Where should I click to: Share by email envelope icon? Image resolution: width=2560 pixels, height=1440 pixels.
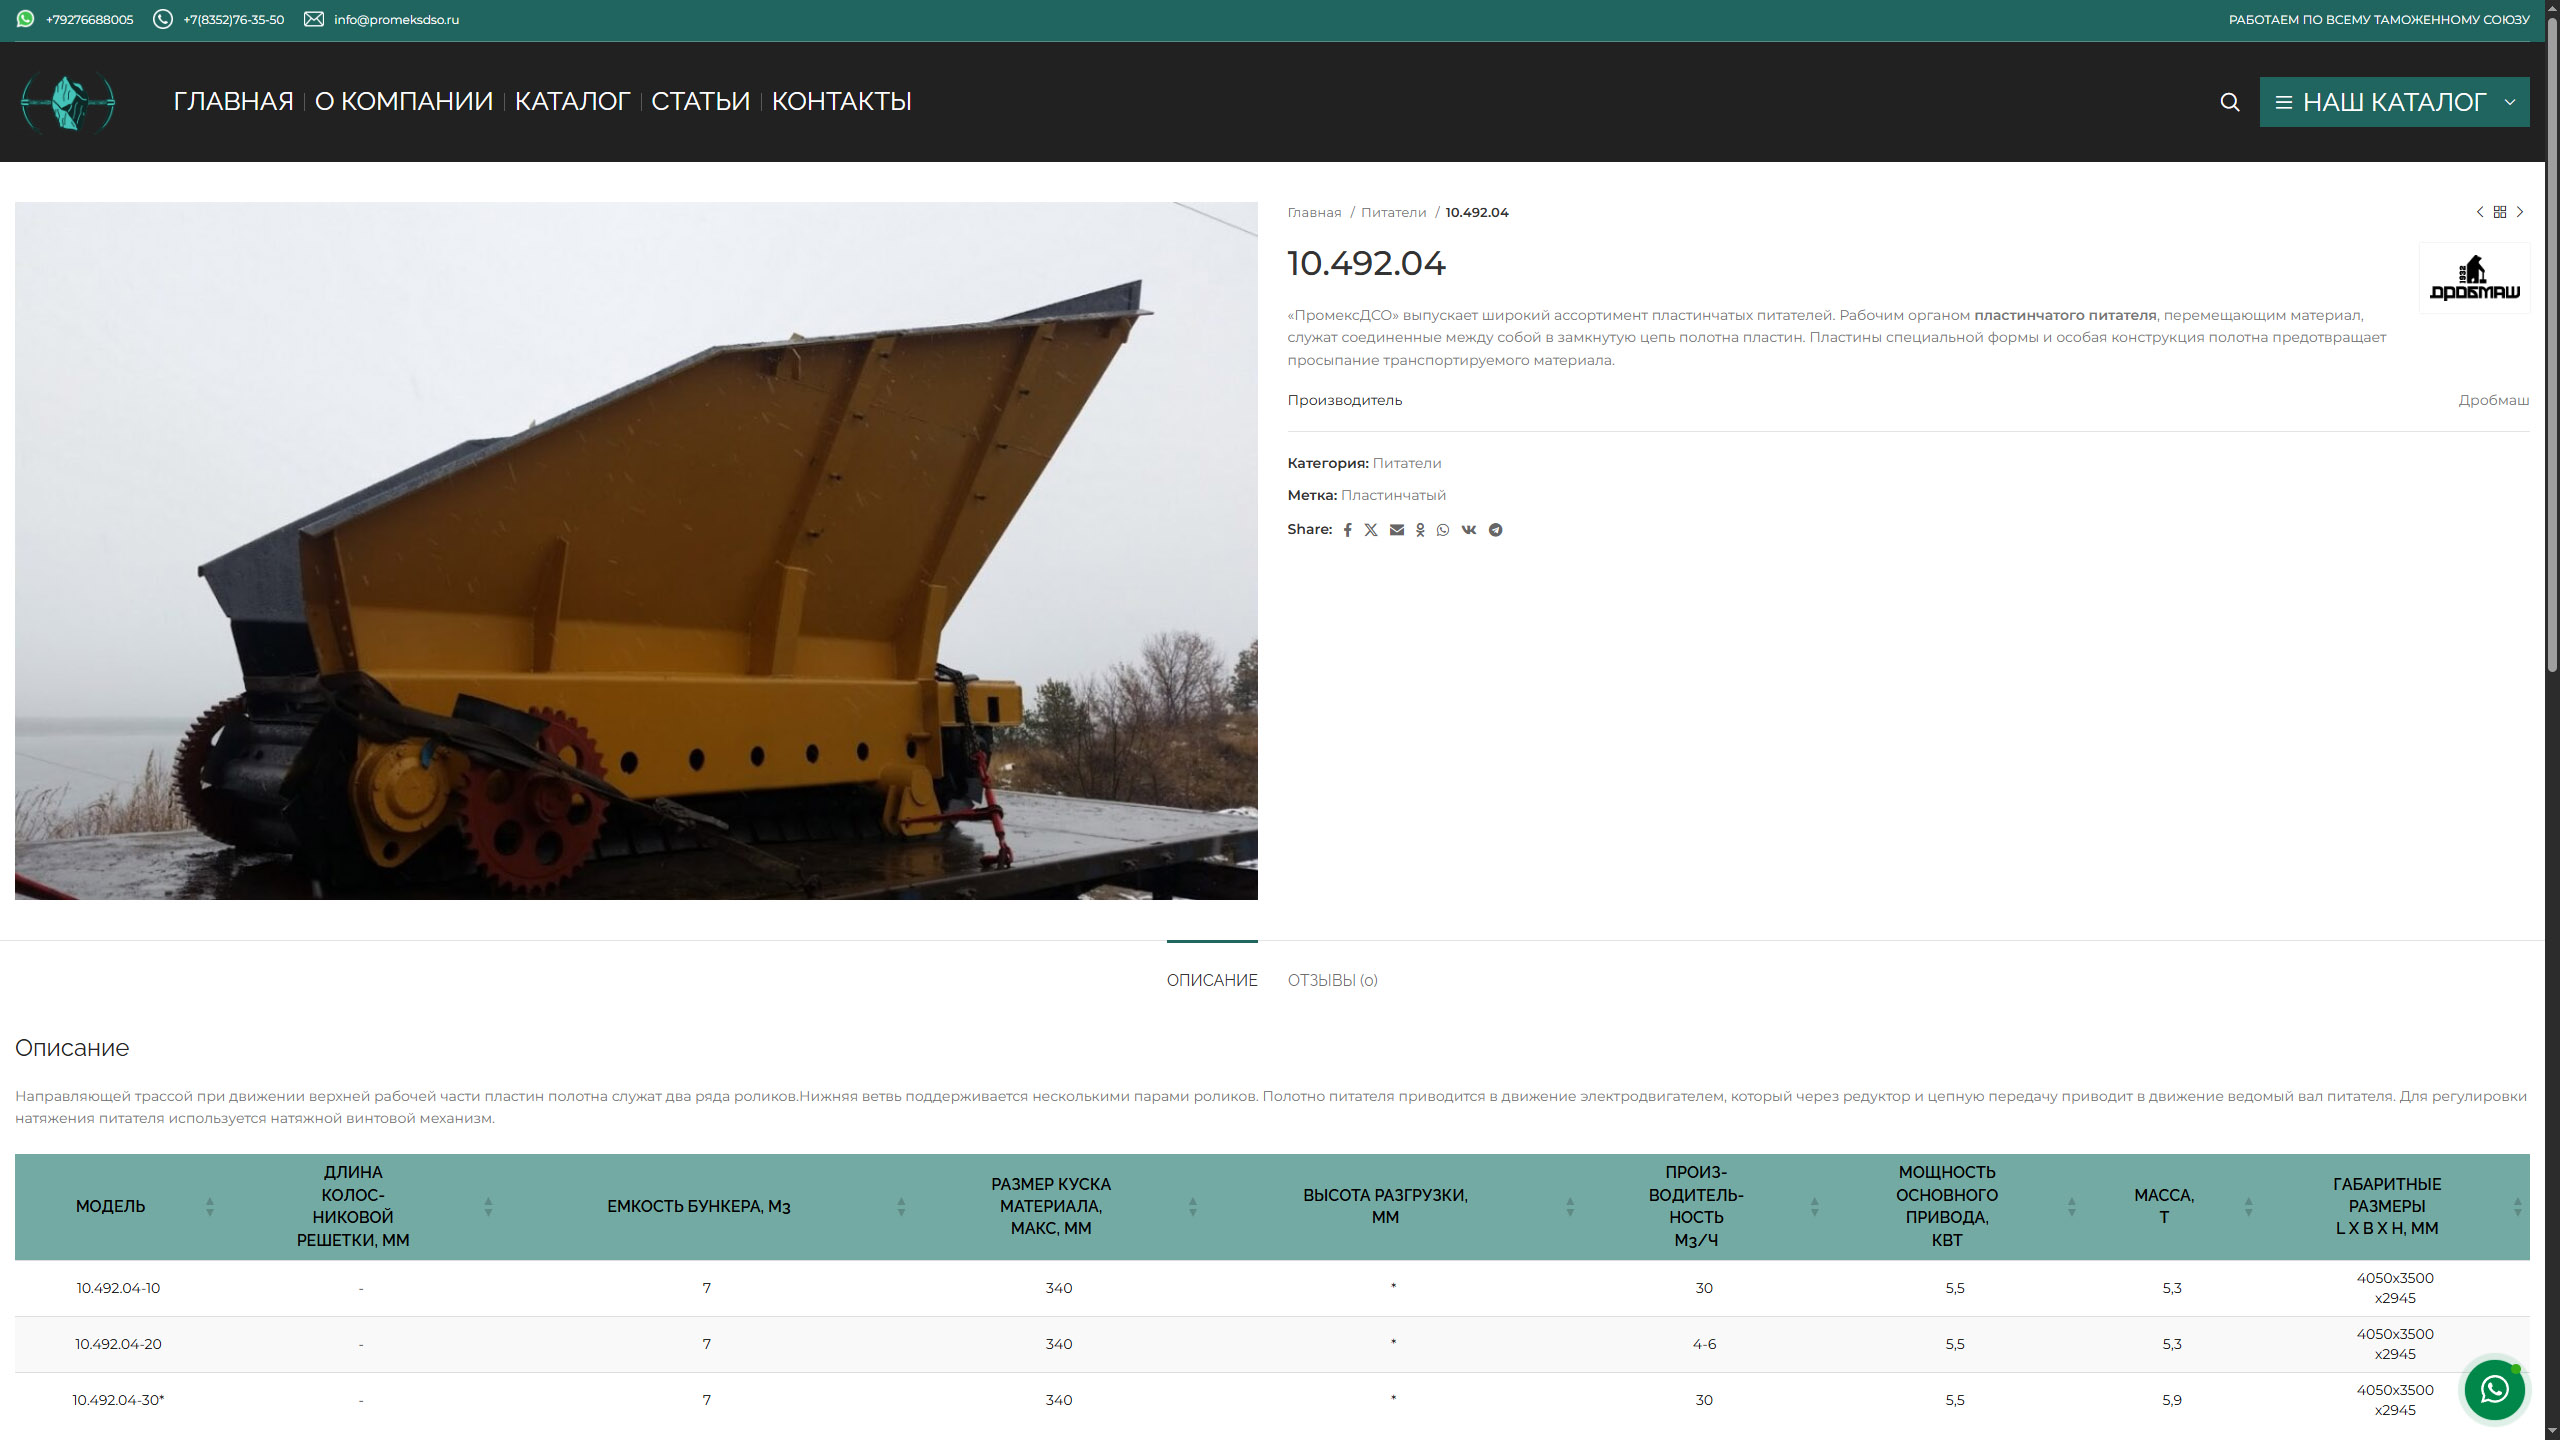pos(1396,530)
